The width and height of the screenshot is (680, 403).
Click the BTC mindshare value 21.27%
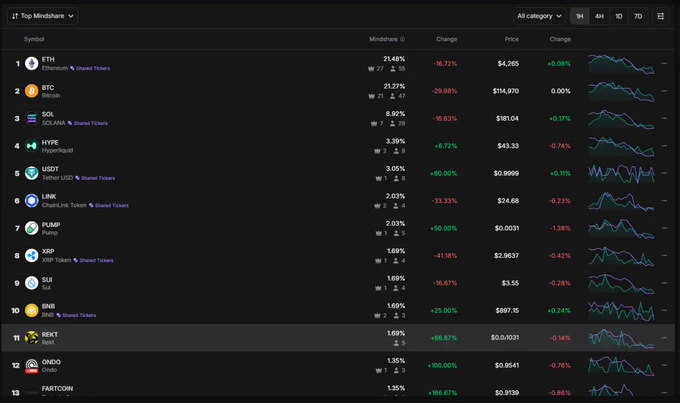click(x=394, y=86)
